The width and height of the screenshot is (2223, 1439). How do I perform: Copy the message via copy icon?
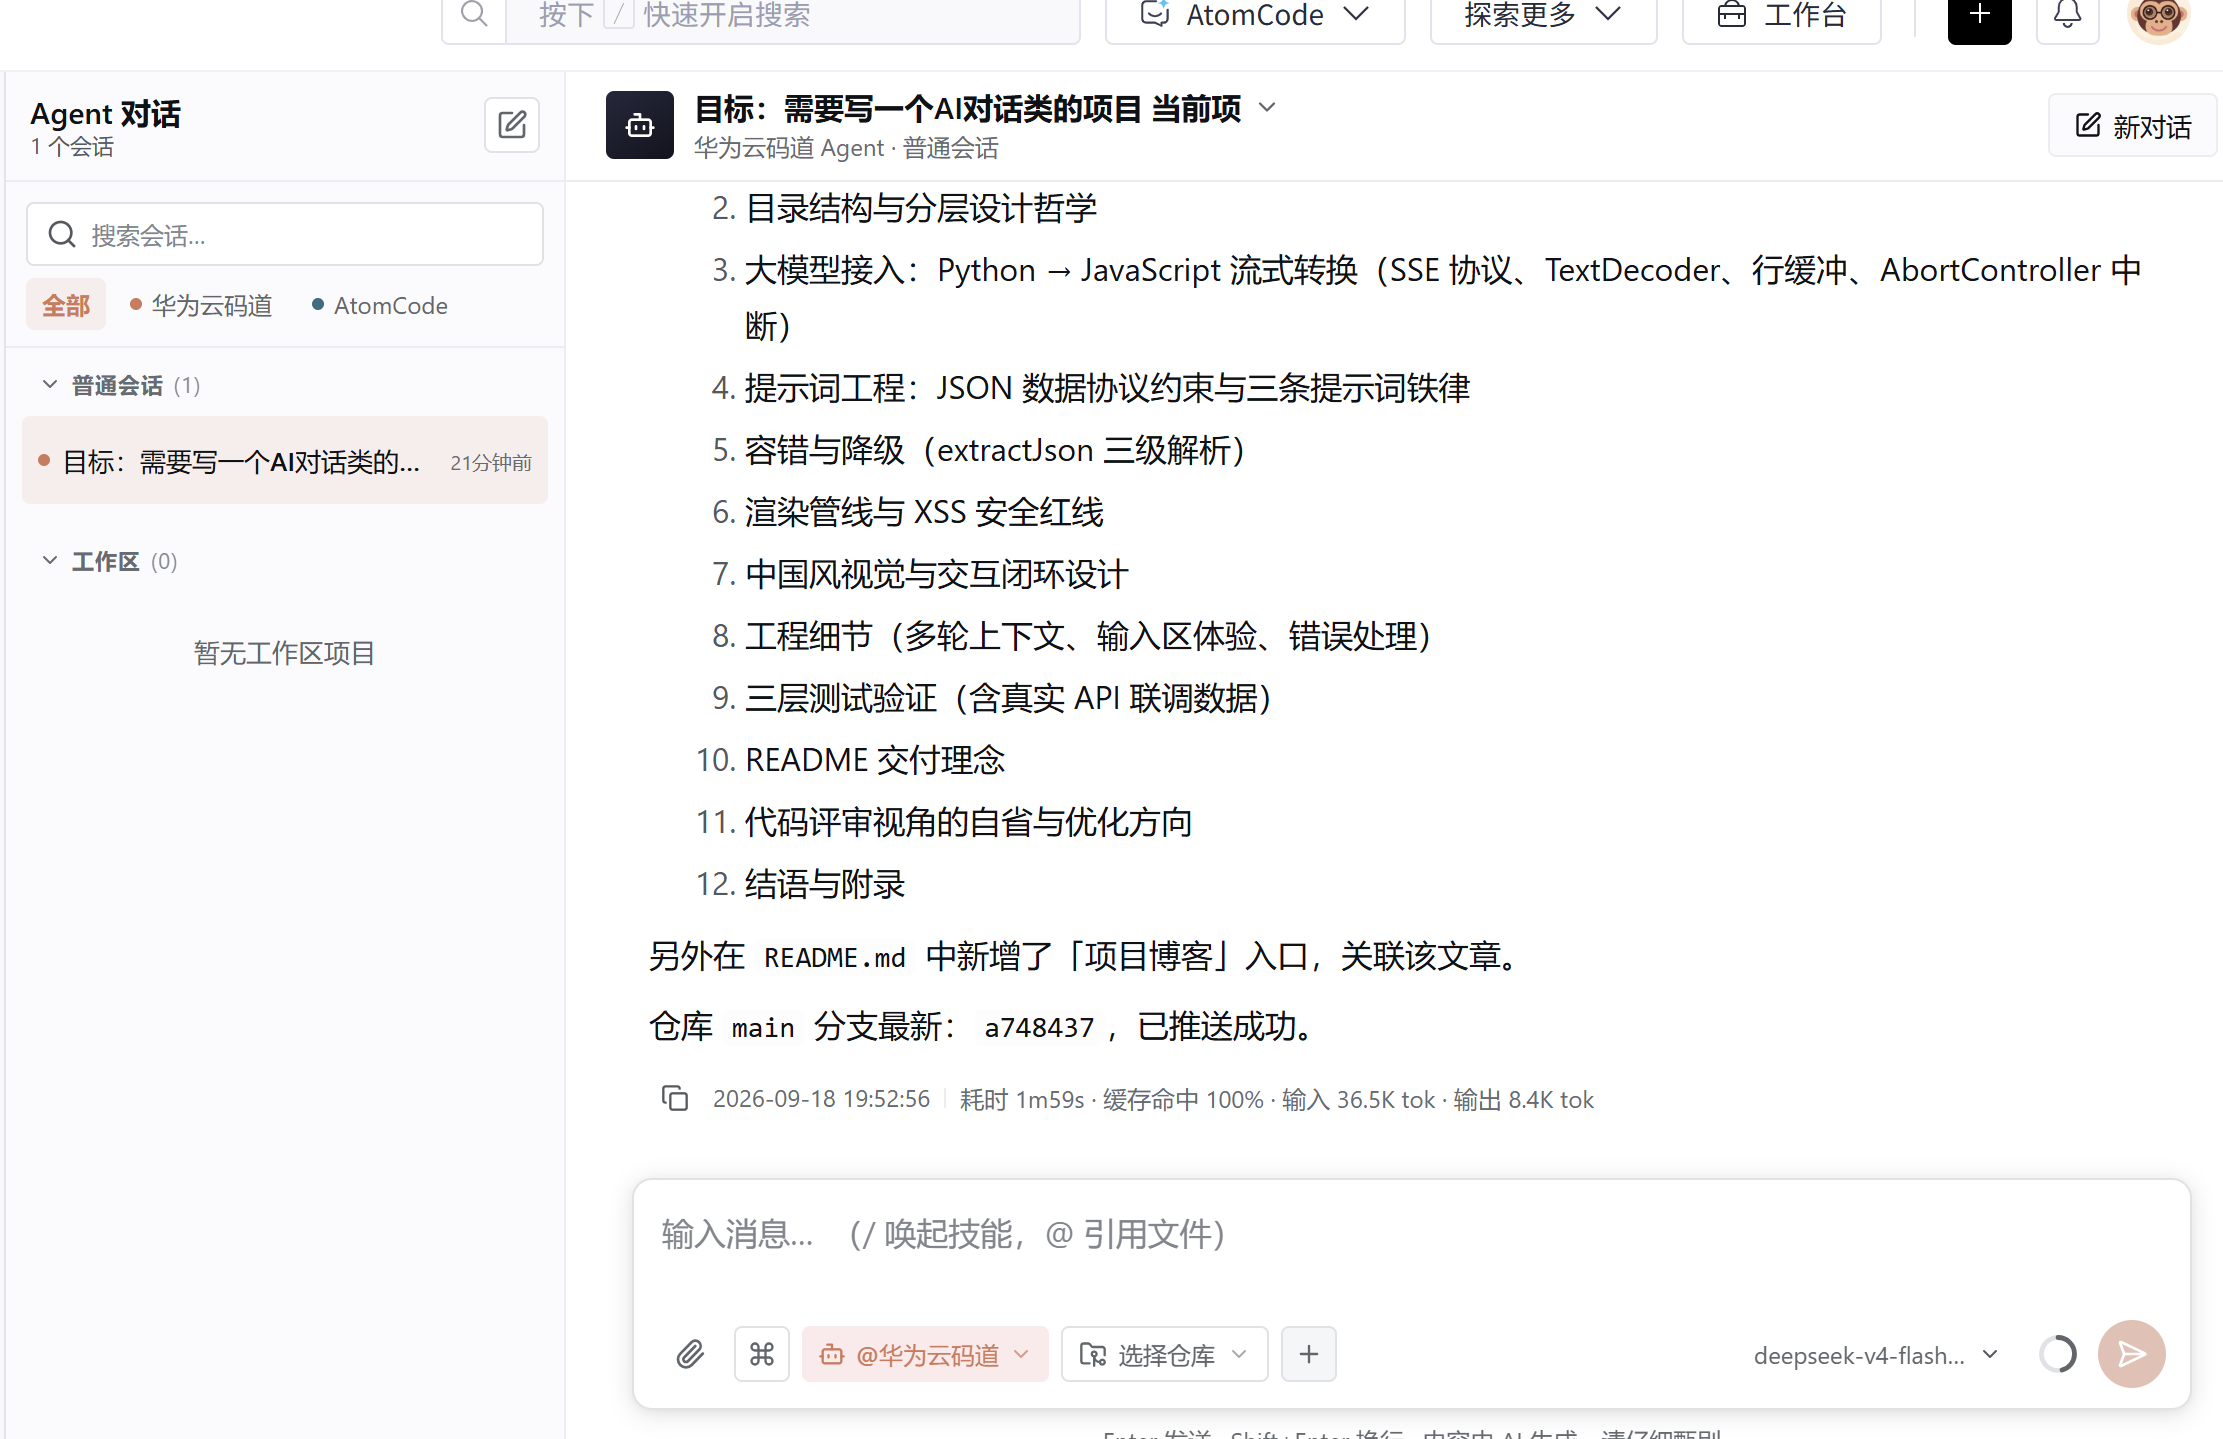(x=675, y=1098)
